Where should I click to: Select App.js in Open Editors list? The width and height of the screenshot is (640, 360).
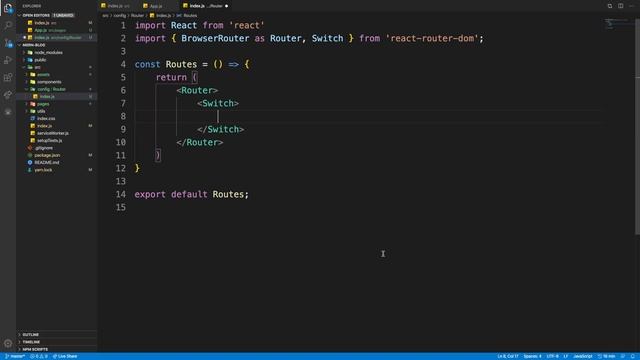57,30
